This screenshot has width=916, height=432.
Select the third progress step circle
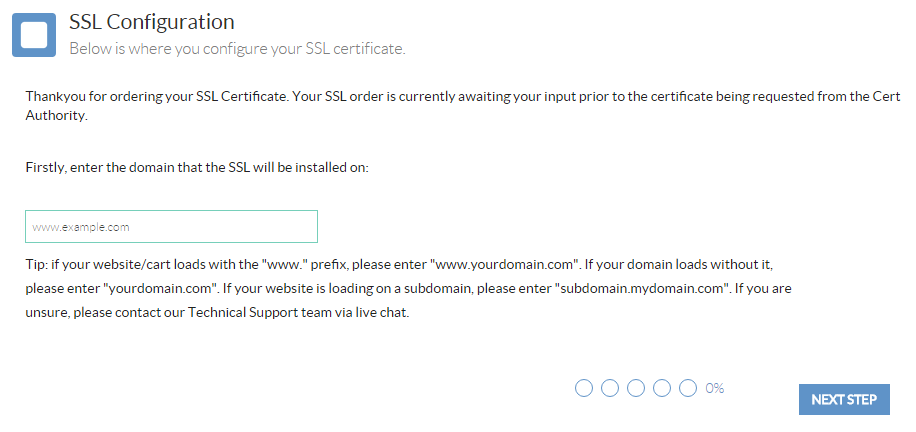coord(636,388)
